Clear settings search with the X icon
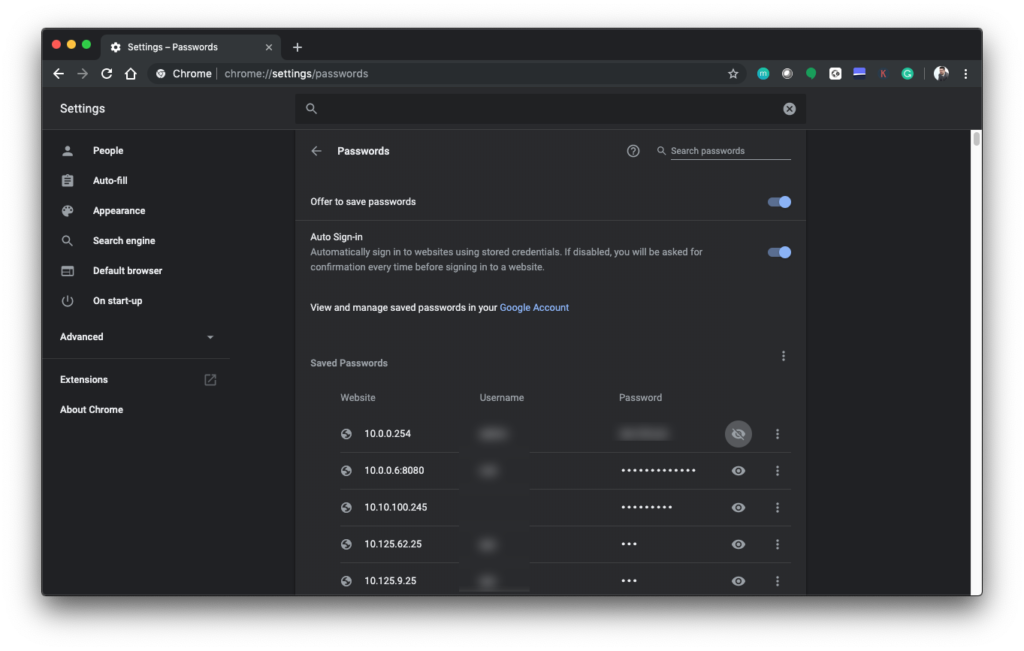 [x=789, y=109]
